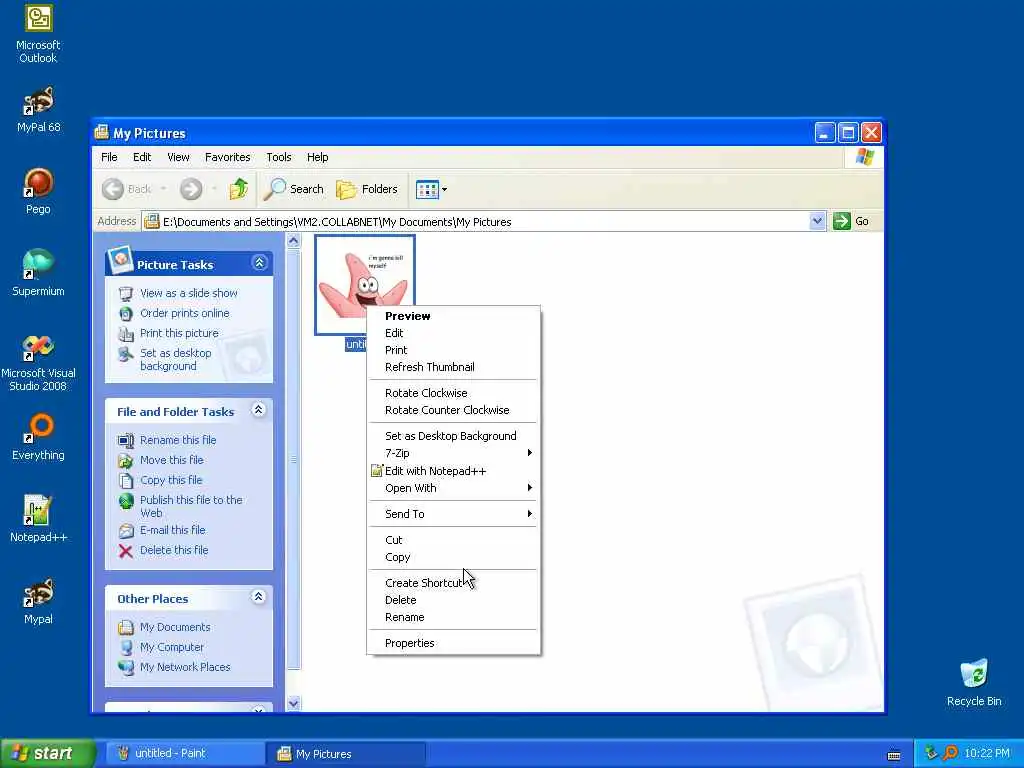Click Move this file link
The image size is (1024, 768).
pyautogui.click(x=171, y=460)
